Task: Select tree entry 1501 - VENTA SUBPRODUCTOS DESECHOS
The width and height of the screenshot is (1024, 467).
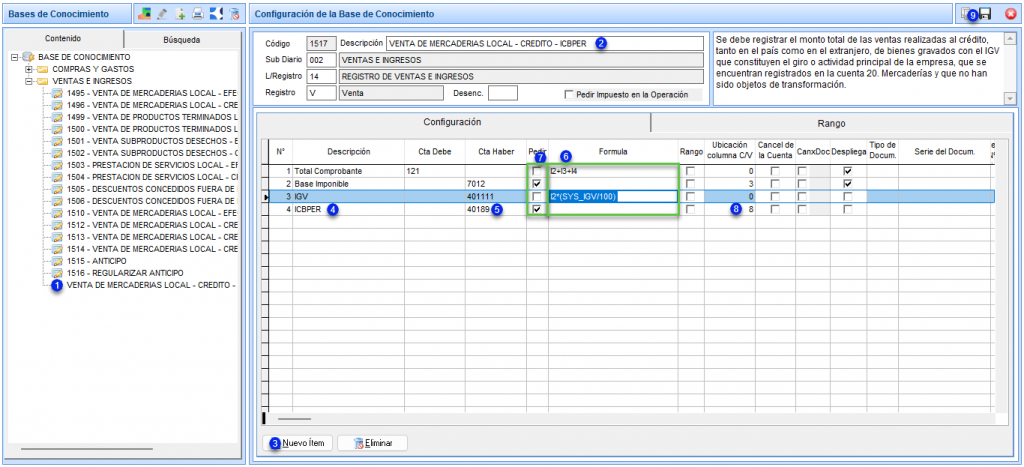Action: (x=152, y=141)
